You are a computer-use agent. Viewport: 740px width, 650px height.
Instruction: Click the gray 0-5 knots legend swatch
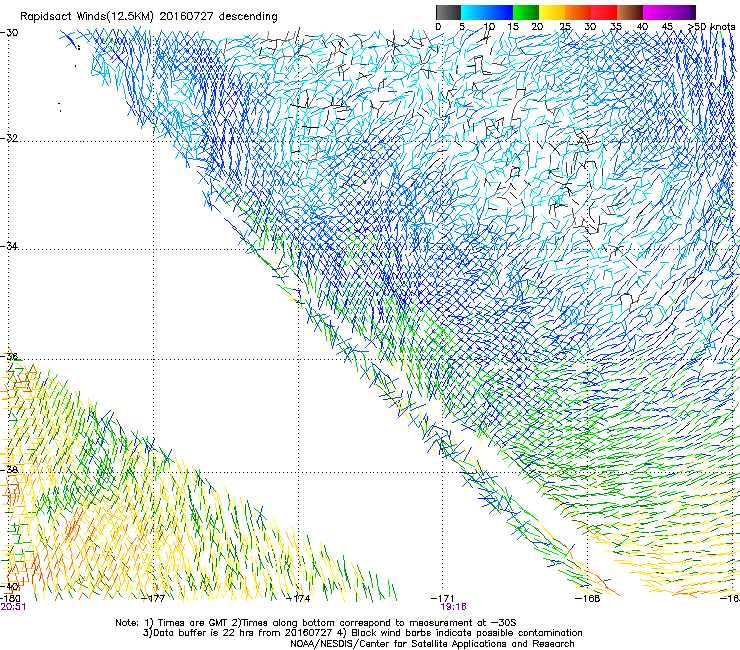click(448, 12)
